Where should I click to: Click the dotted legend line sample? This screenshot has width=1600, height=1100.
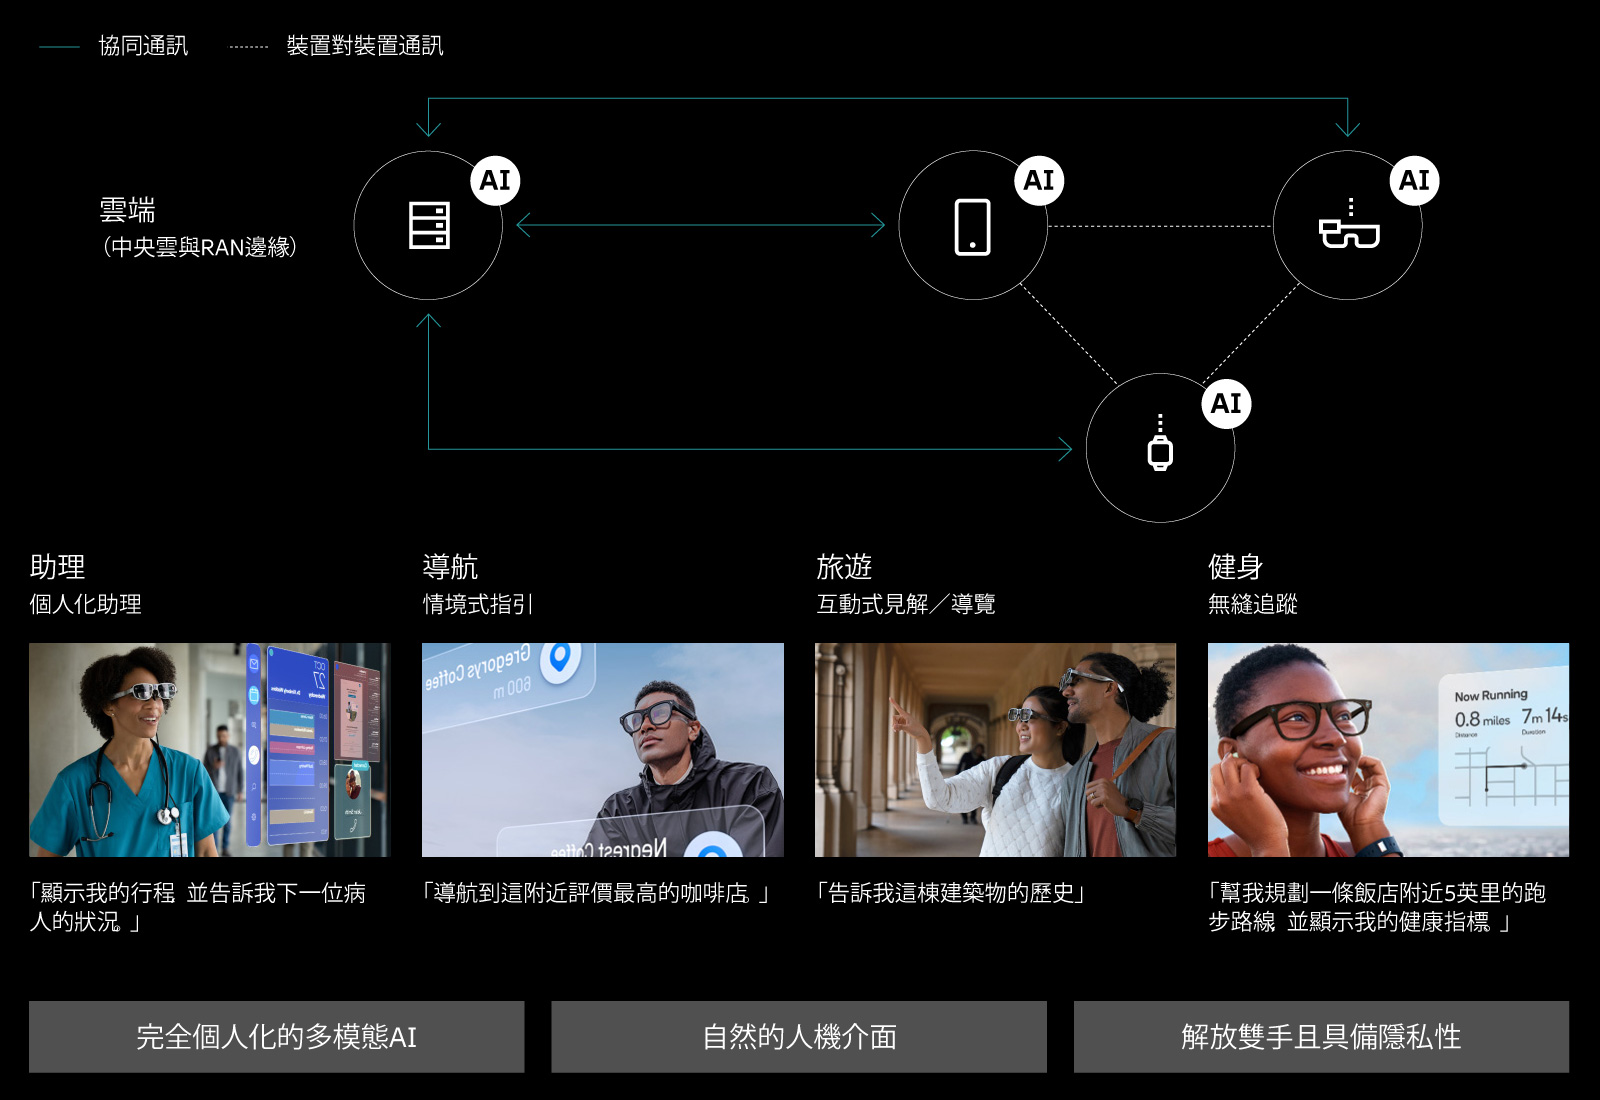249,46
